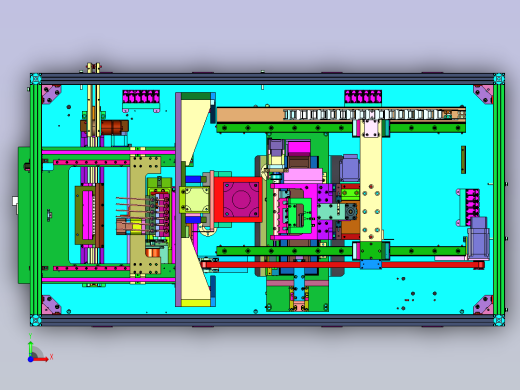This screenshot has width=520, height=390.
Task: Select the yellow-green square motor plate
Action: click(195, 199)
